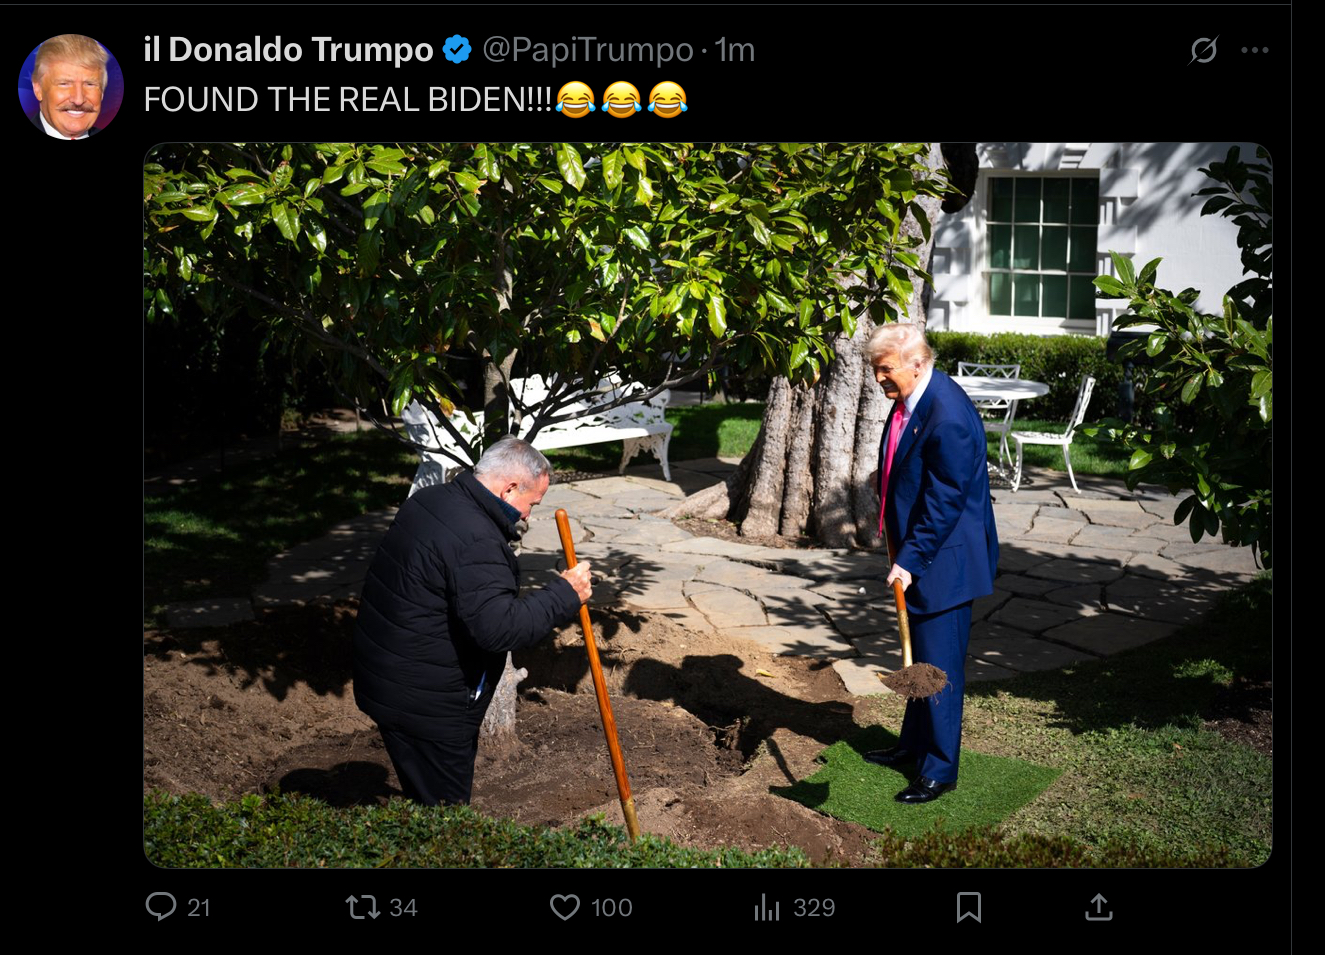Click the tweet text FOUND THE REAL BIDEN!!!

point(348,99)
